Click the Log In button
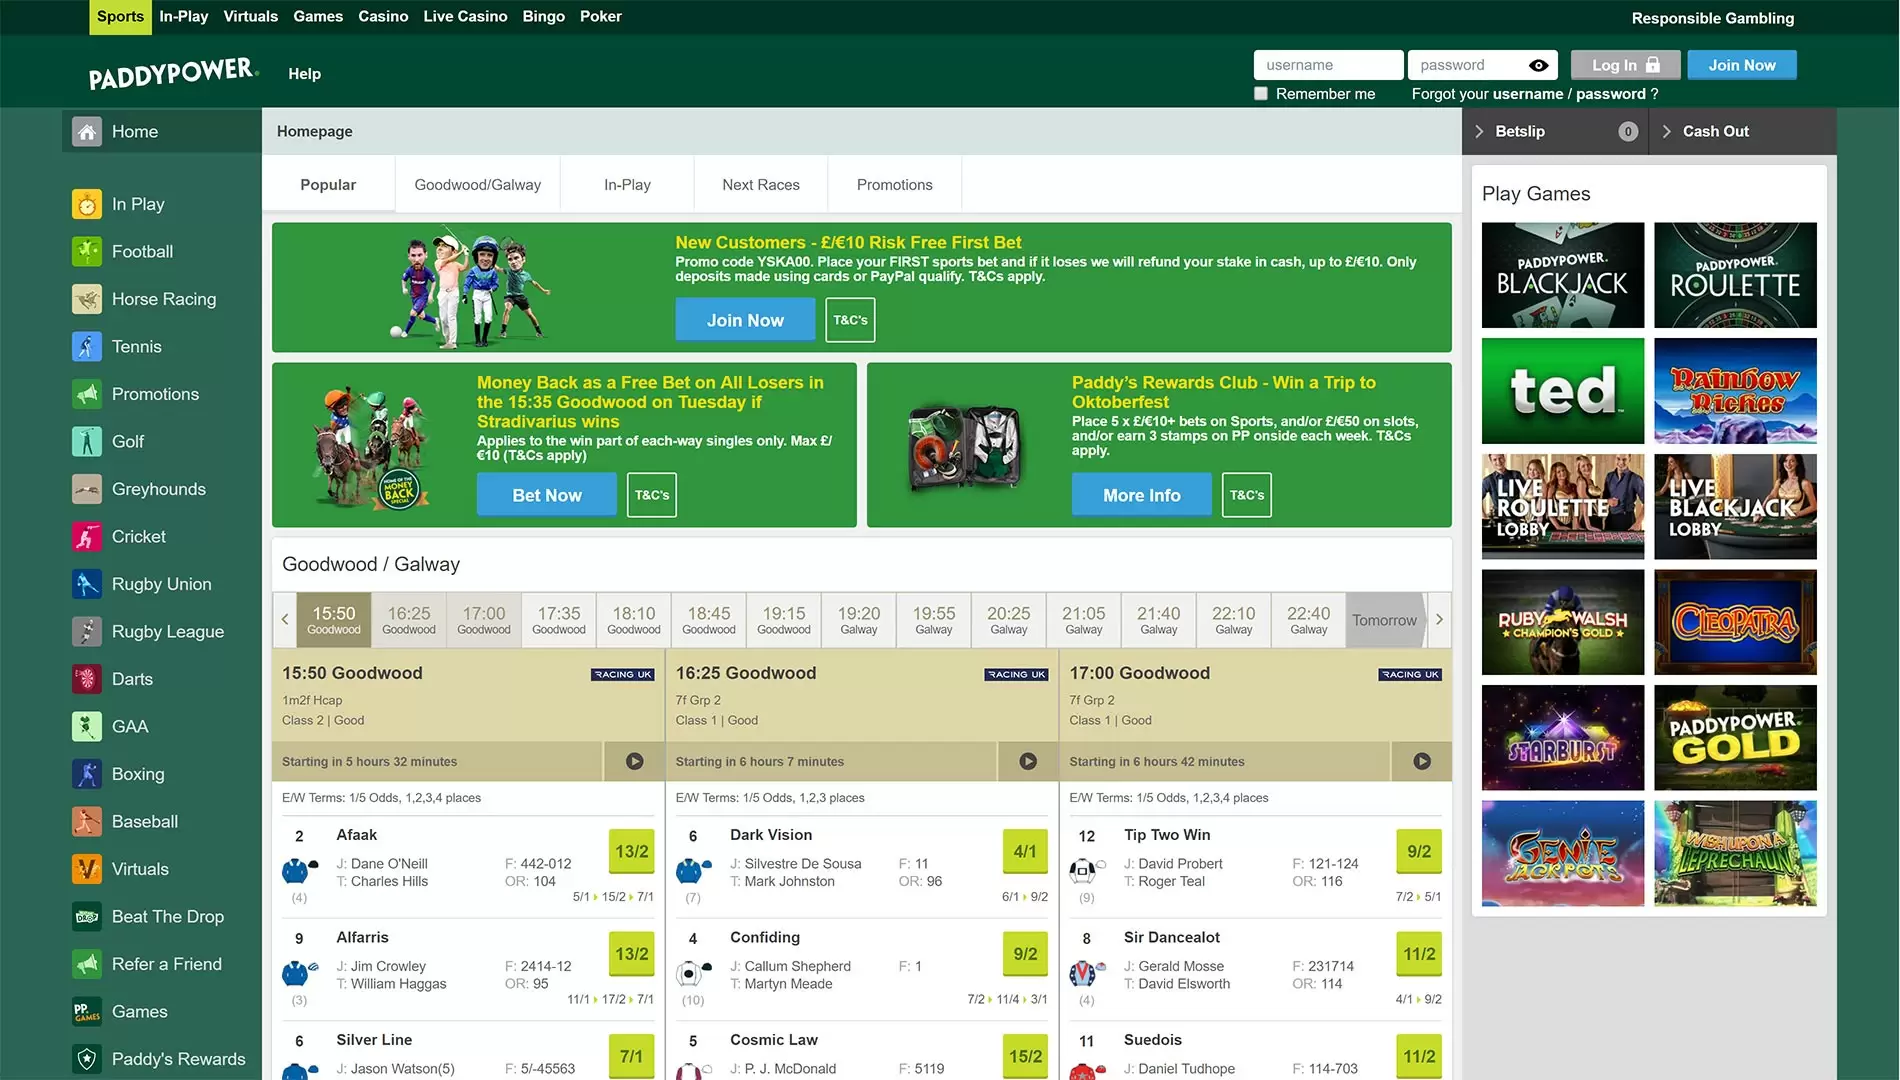1900x1080 pixels. pyautogui.click(x=1624, y=66)
